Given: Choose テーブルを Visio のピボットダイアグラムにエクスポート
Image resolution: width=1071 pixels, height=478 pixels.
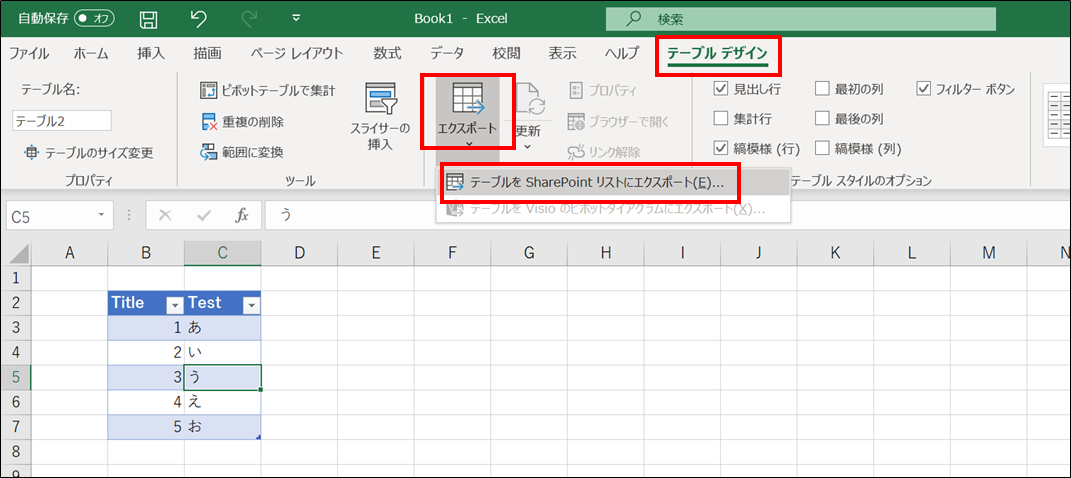Looking at the screenshot, I should coord(613,210).
